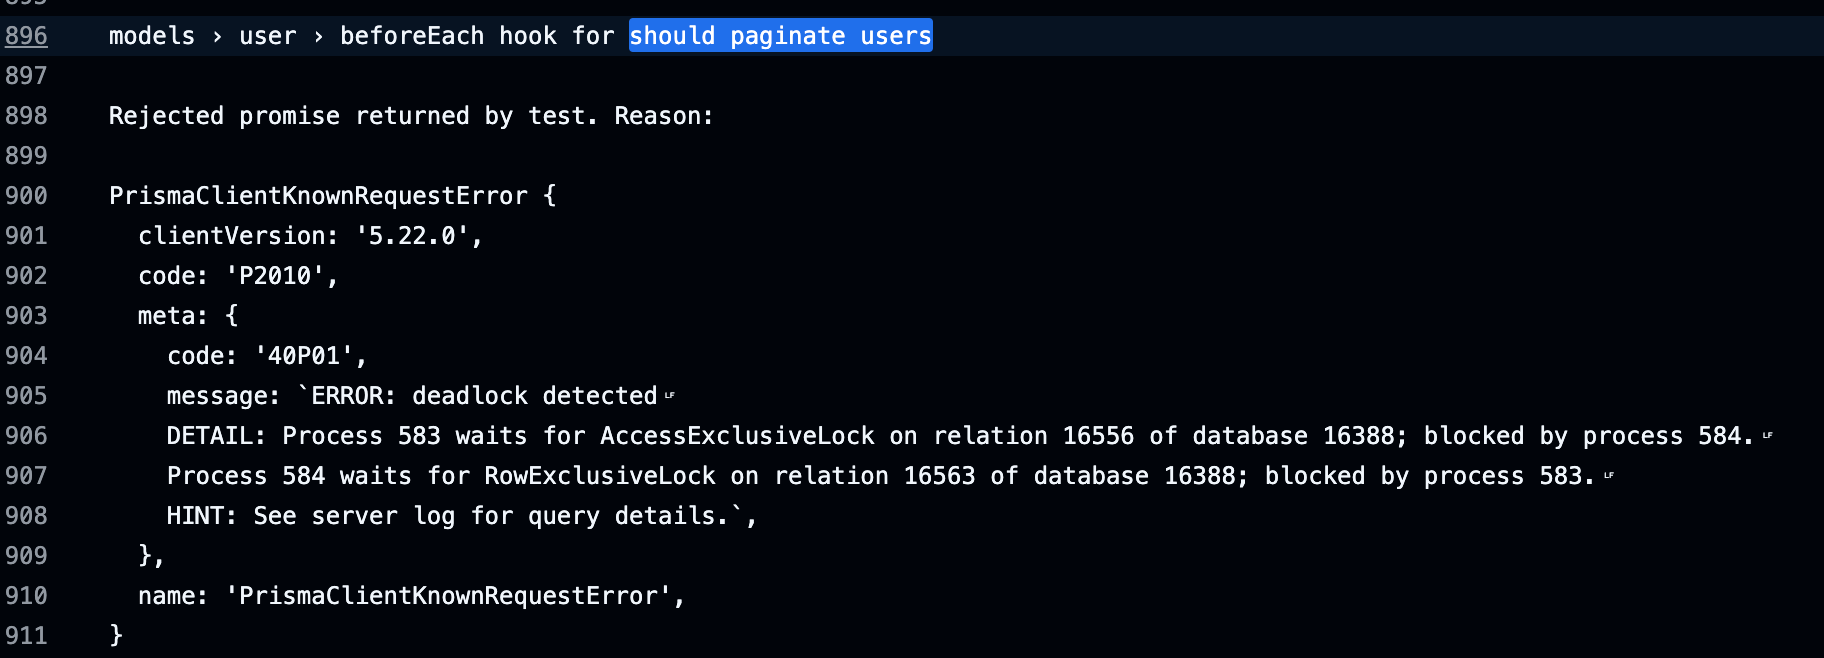
Task: Select line number 904
Action: tap(26, 356)
